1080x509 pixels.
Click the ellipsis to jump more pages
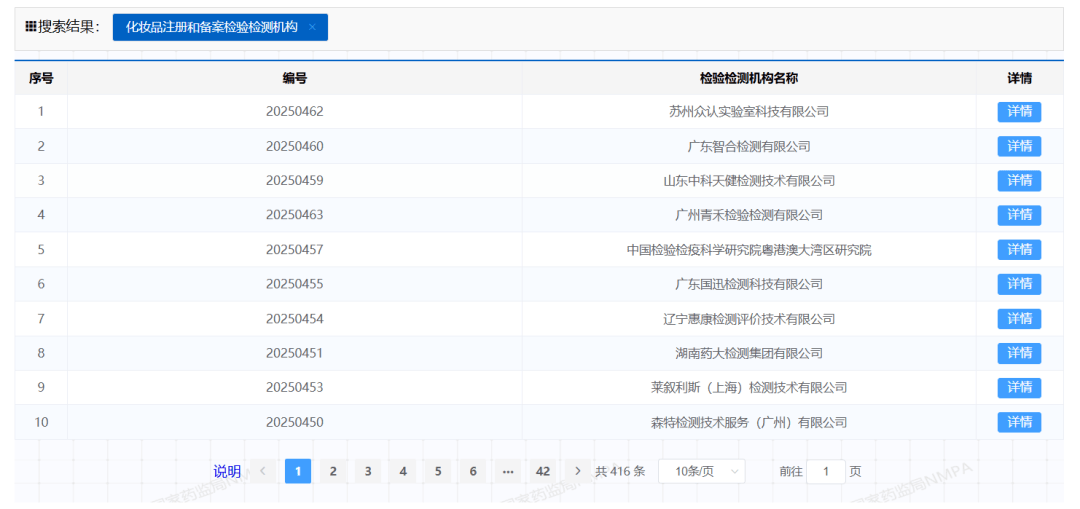[508, 471]
